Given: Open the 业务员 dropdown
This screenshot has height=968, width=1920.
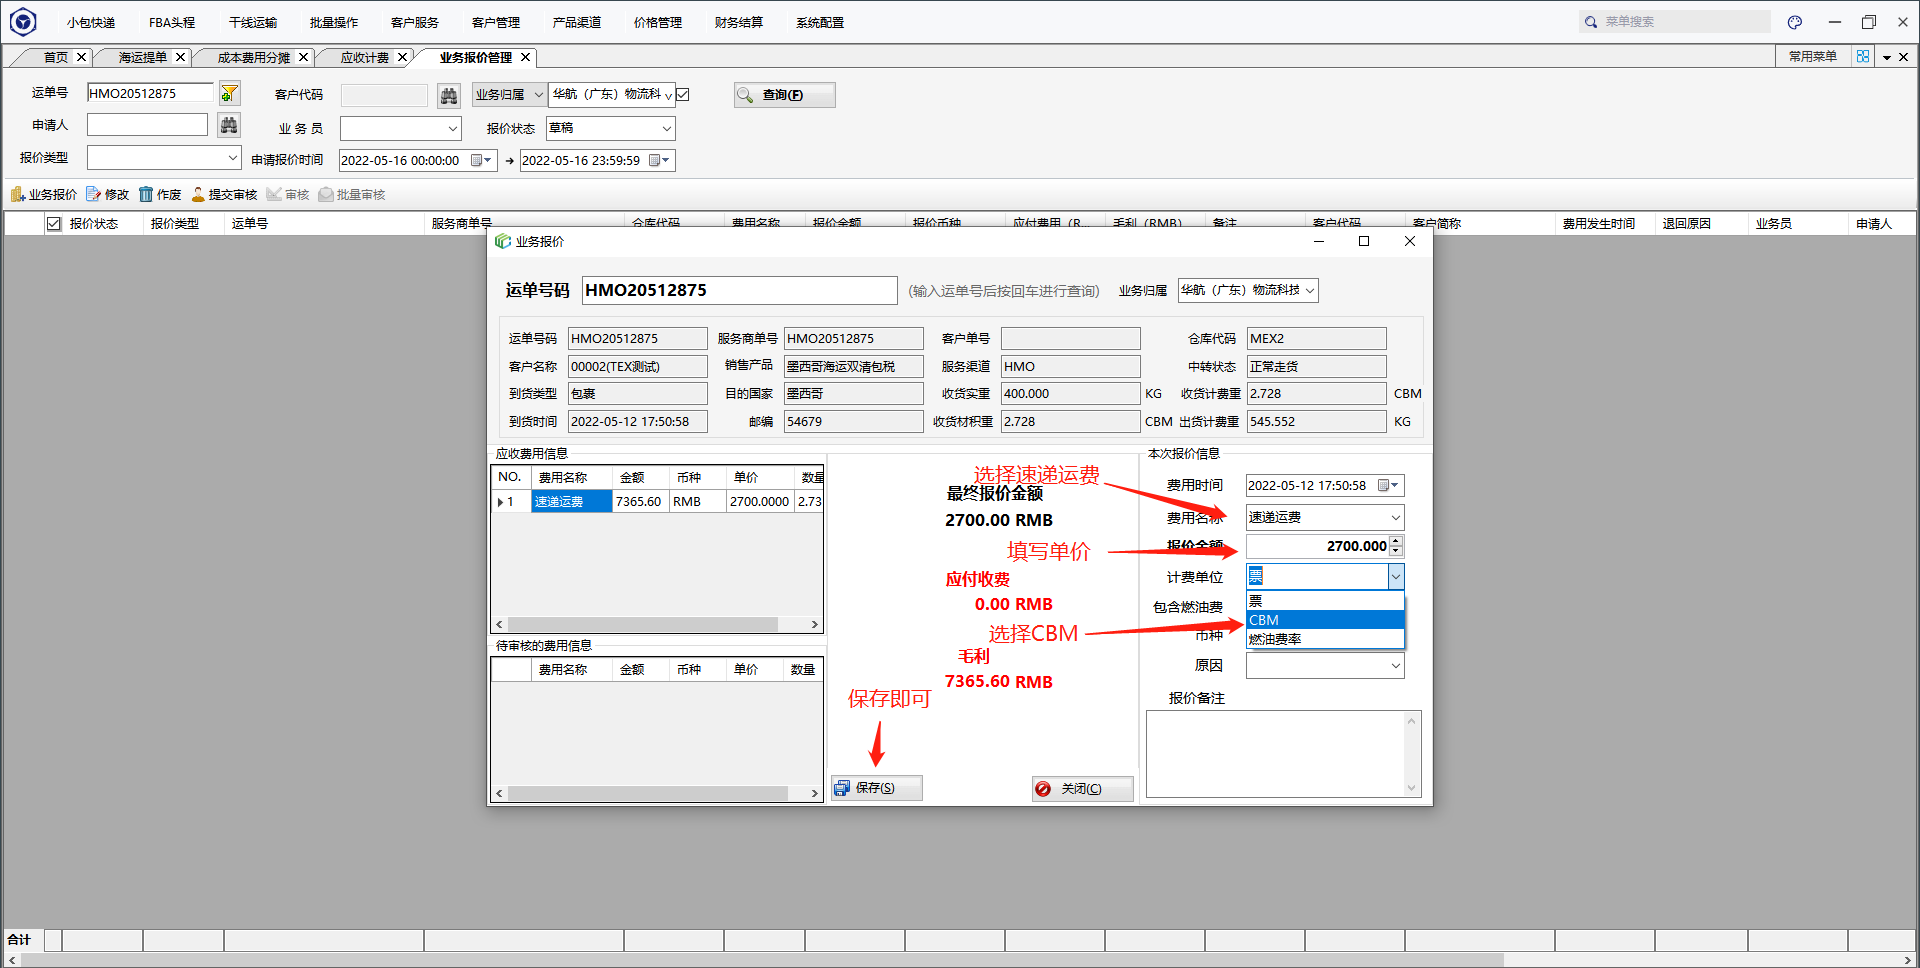Looking at the screenshot, I should point(452,128).
